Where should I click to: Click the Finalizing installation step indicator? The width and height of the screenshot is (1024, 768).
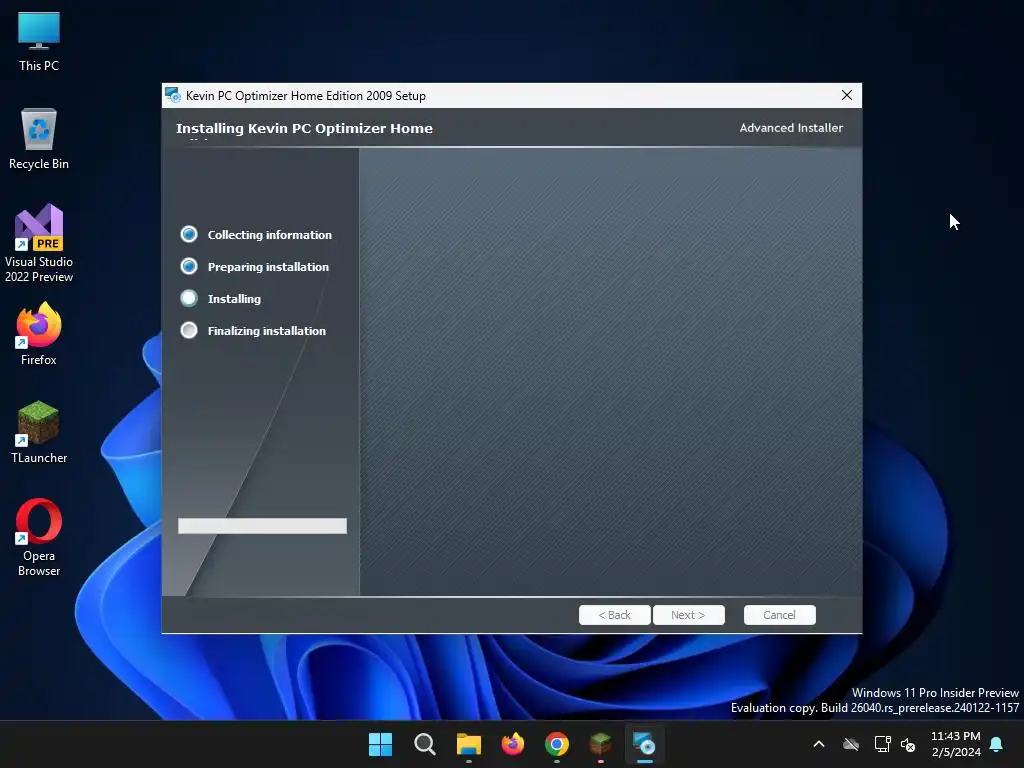(189, 330)
